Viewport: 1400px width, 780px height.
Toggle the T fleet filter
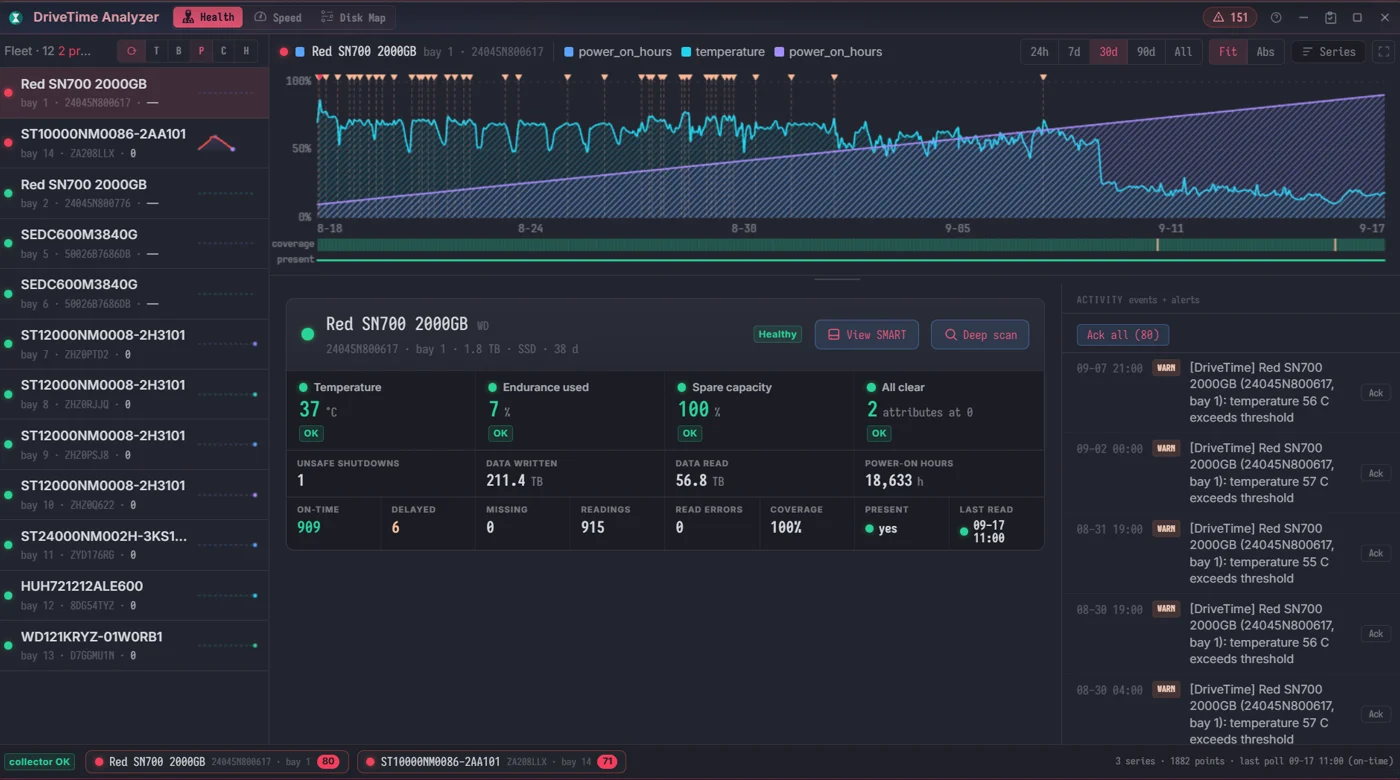[156, 51]
